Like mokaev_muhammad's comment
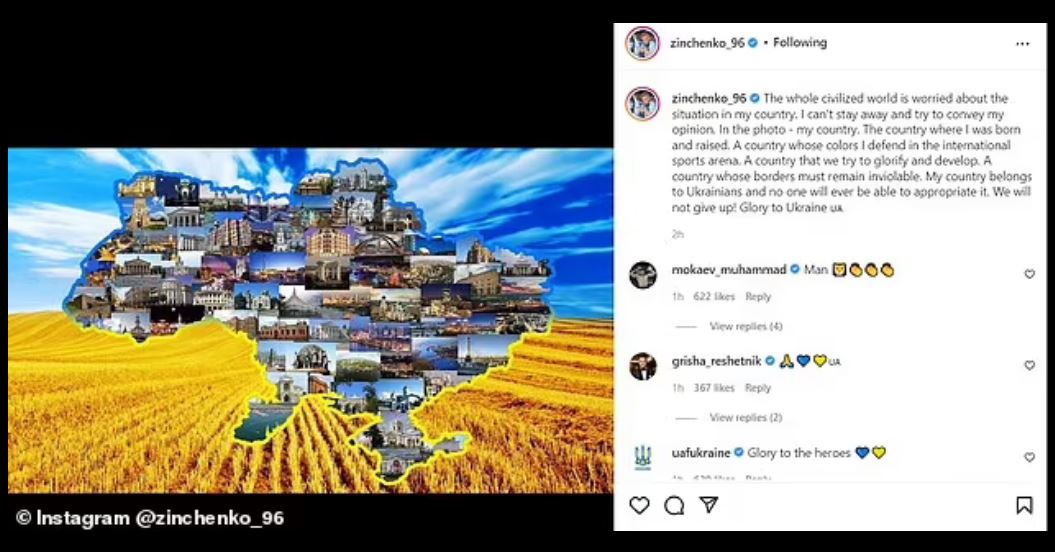This screenshot has height=552, width=1055. tap(1029, 274)
